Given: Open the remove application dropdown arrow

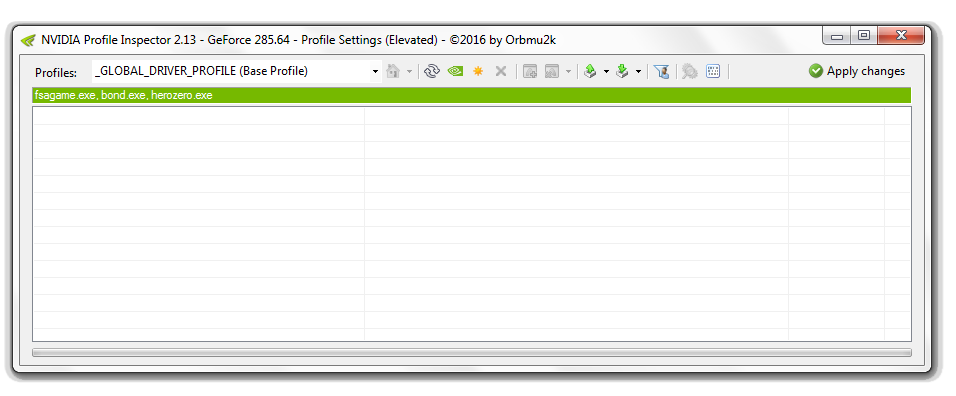Looking at the screenshot, I should point(568,72).
